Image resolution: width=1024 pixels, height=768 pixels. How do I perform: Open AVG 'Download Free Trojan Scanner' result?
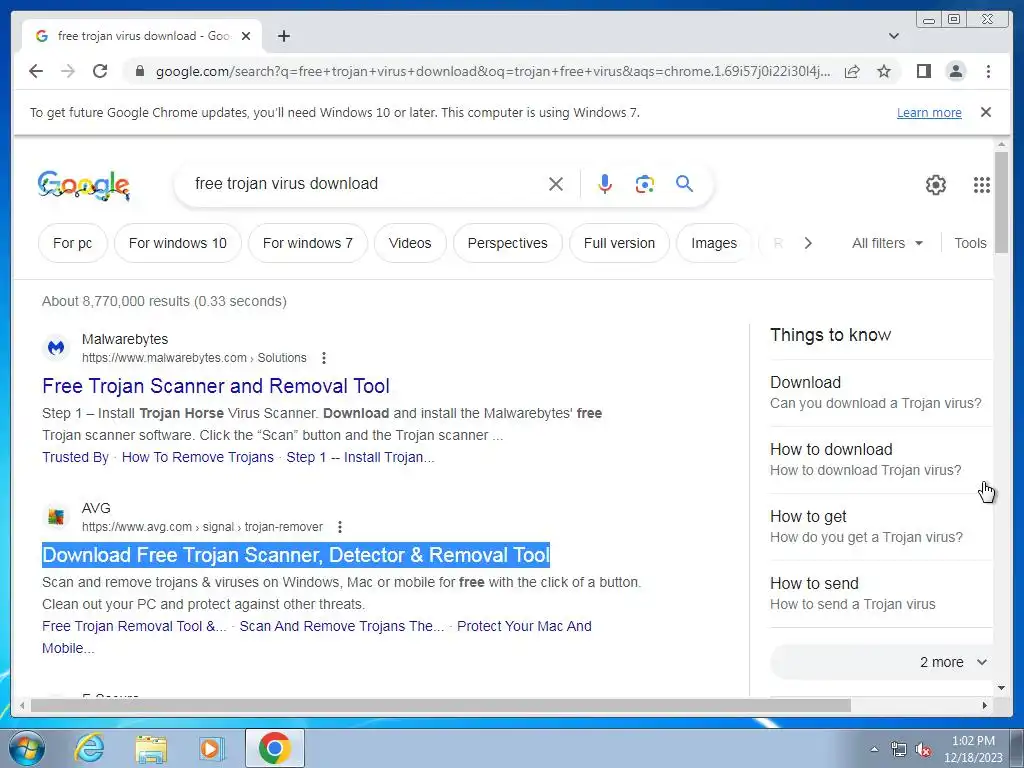click(x=296, y=555)
